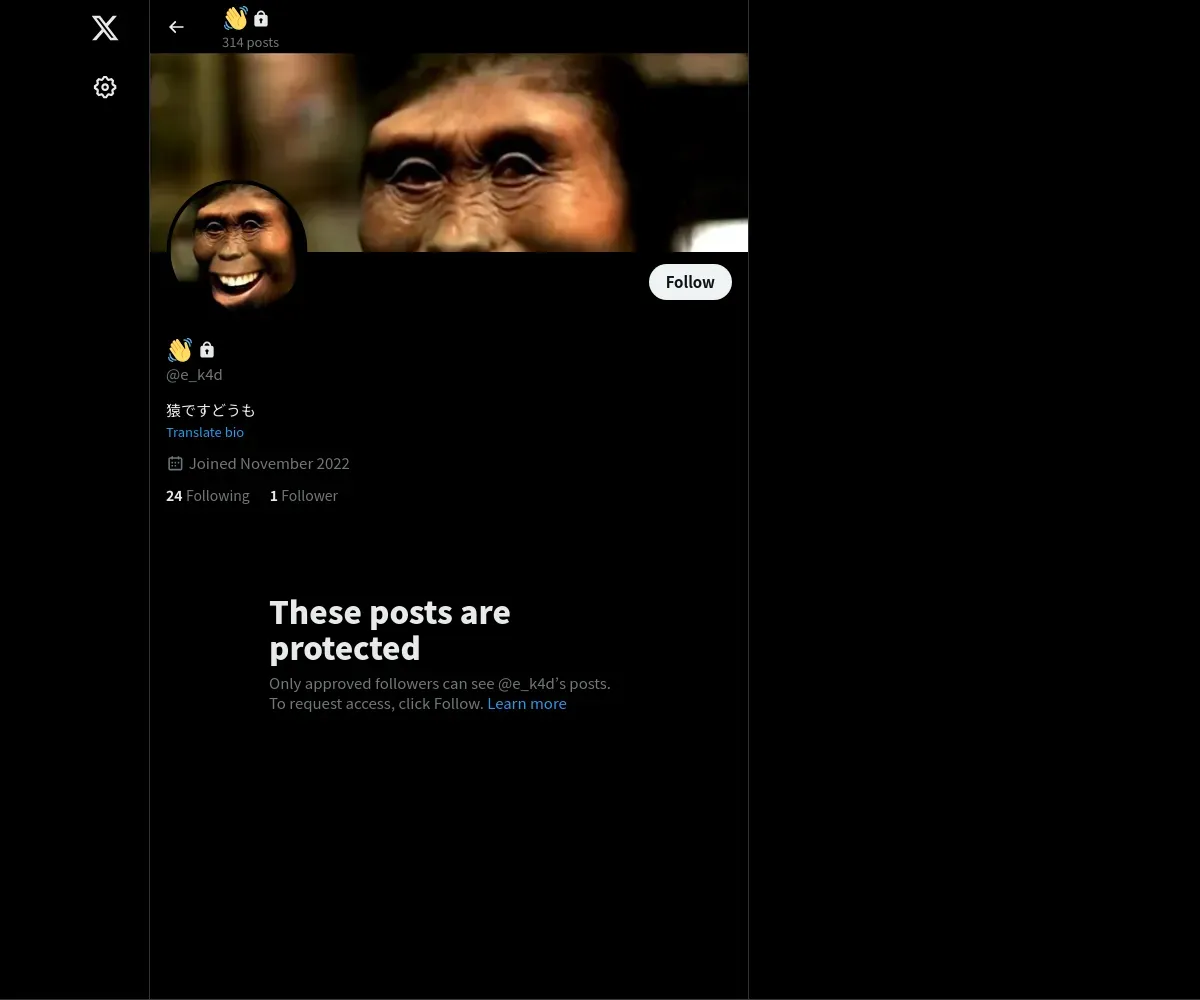
Task: Click Learn more about protected posts
Action: [527, 703]
